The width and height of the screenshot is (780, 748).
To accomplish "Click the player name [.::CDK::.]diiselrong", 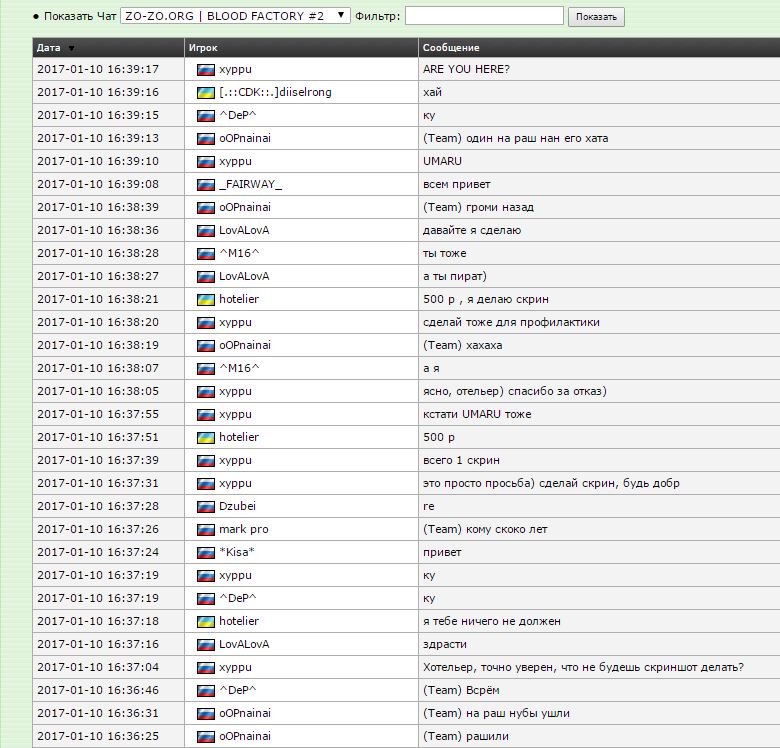I will coord(275,92).
